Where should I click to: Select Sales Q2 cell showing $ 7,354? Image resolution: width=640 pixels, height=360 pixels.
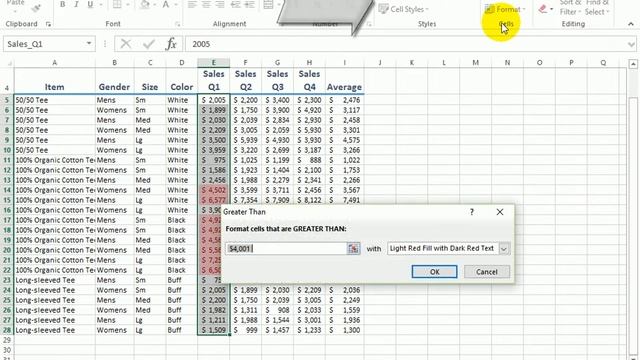pyautogui.click(x=245, y=200)
